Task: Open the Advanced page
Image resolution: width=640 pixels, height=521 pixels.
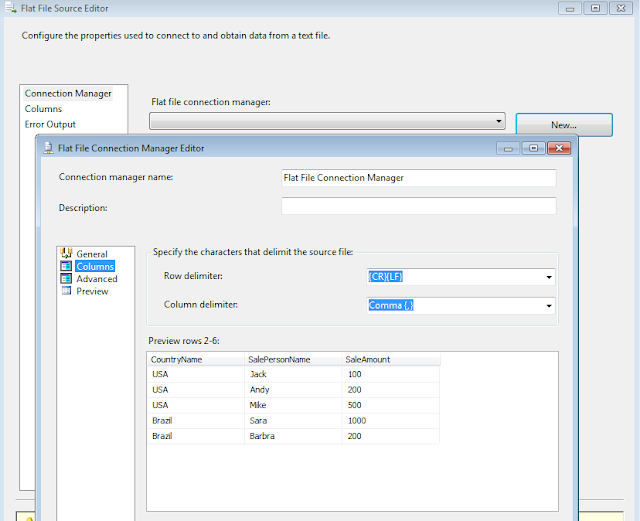Action: 97,279
